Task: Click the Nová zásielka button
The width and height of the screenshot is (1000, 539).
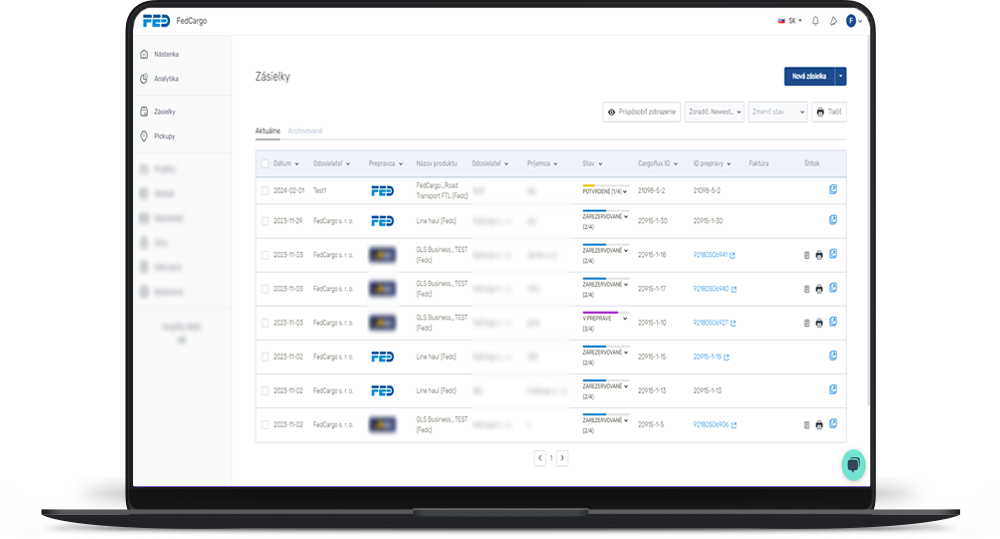Action: point(808,76)
